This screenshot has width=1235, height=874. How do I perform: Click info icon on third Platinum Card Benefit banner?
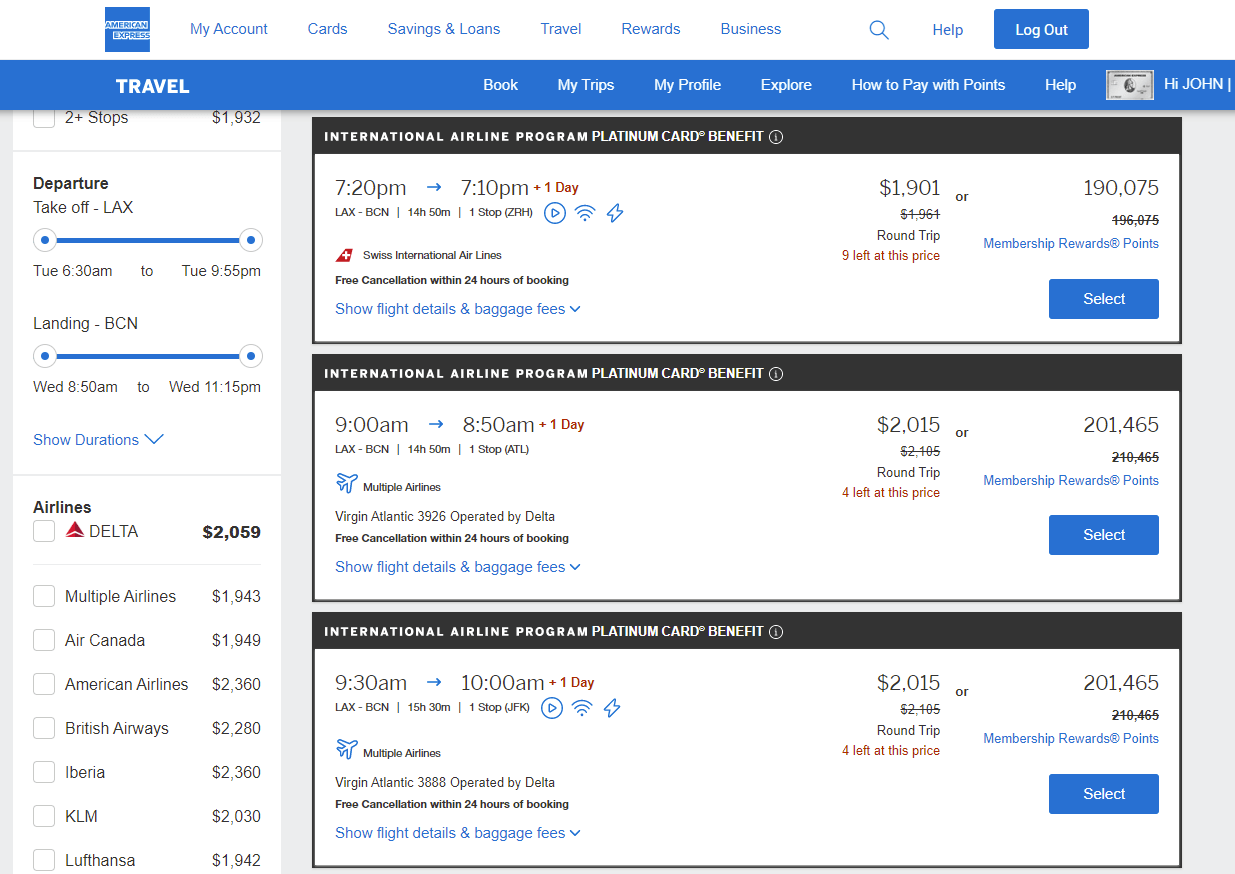[x=776, y=632]
